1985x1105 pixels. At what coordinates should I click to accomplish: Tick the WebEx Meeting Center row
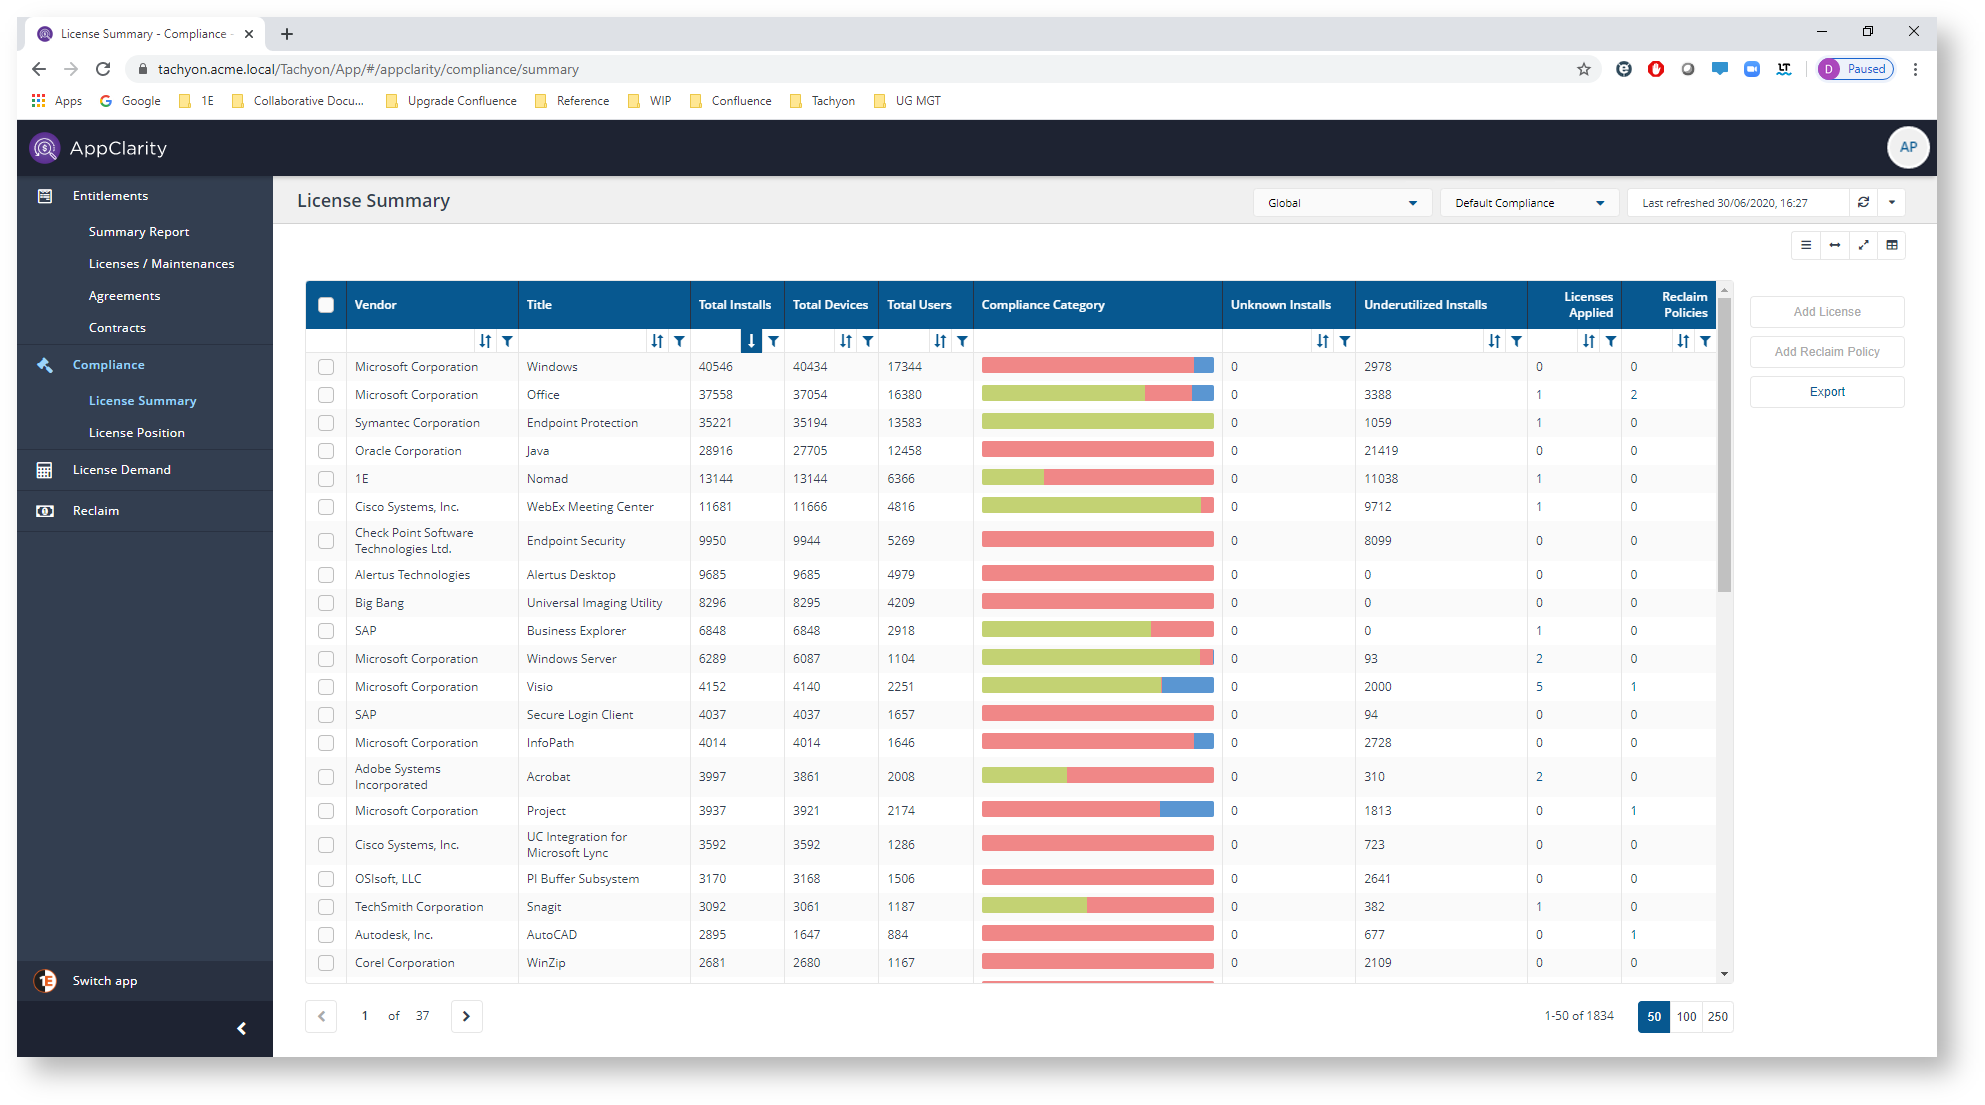[x=326, y=507]
